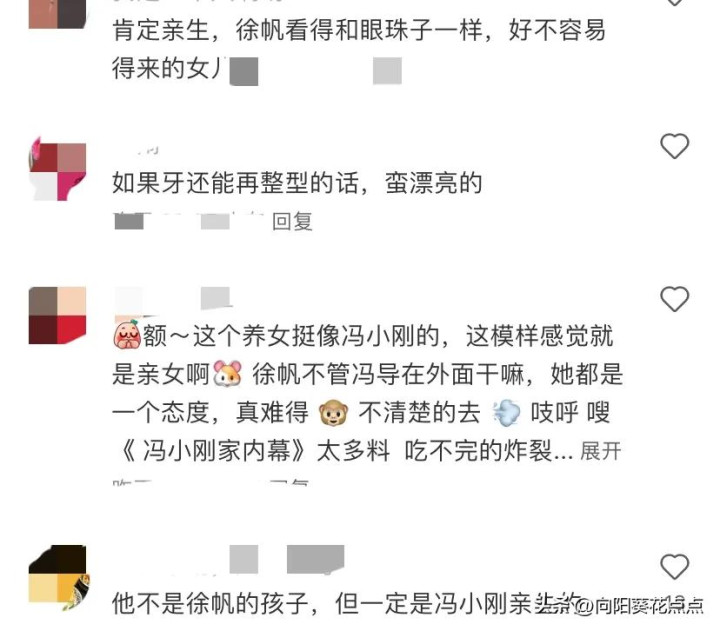Tap the heart beside 肯定亲生 comment

pyautogui.click(x=674, y=2)
